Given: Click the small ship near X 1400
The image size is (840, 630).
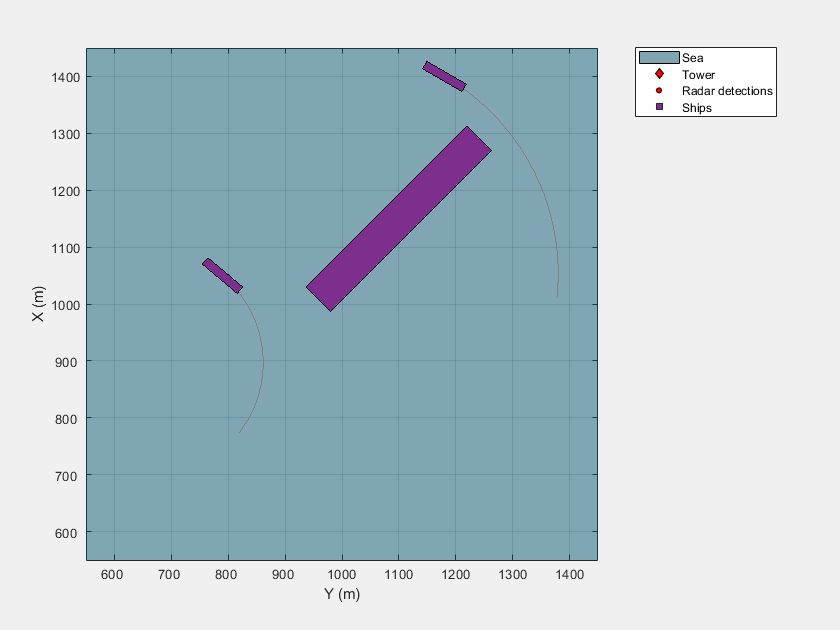Looking at the screenshot, I should [x=444, y=76].
